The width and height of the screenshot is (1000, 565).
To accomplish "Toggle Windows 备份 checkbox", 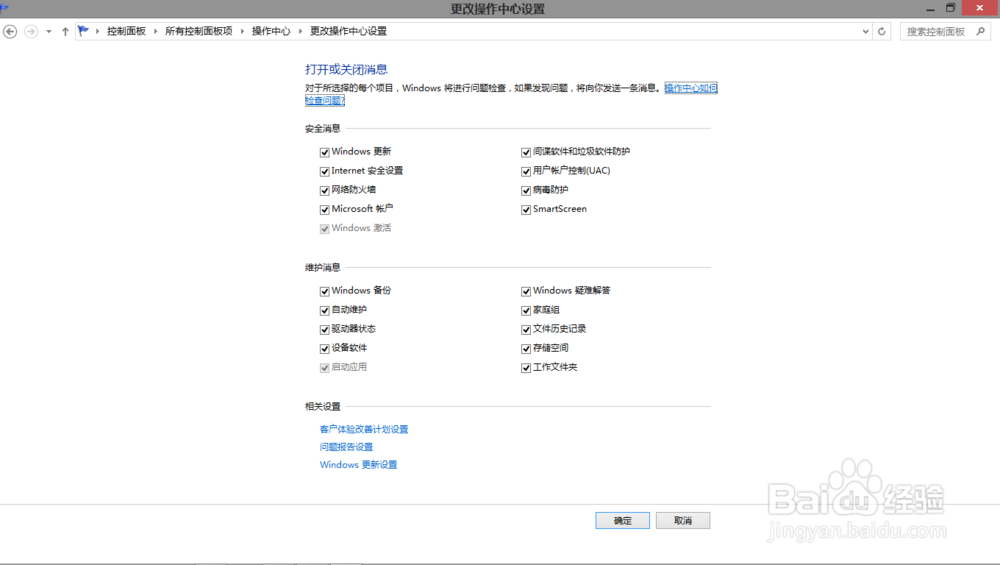I will pyautogui.click(x=325, y=291).
